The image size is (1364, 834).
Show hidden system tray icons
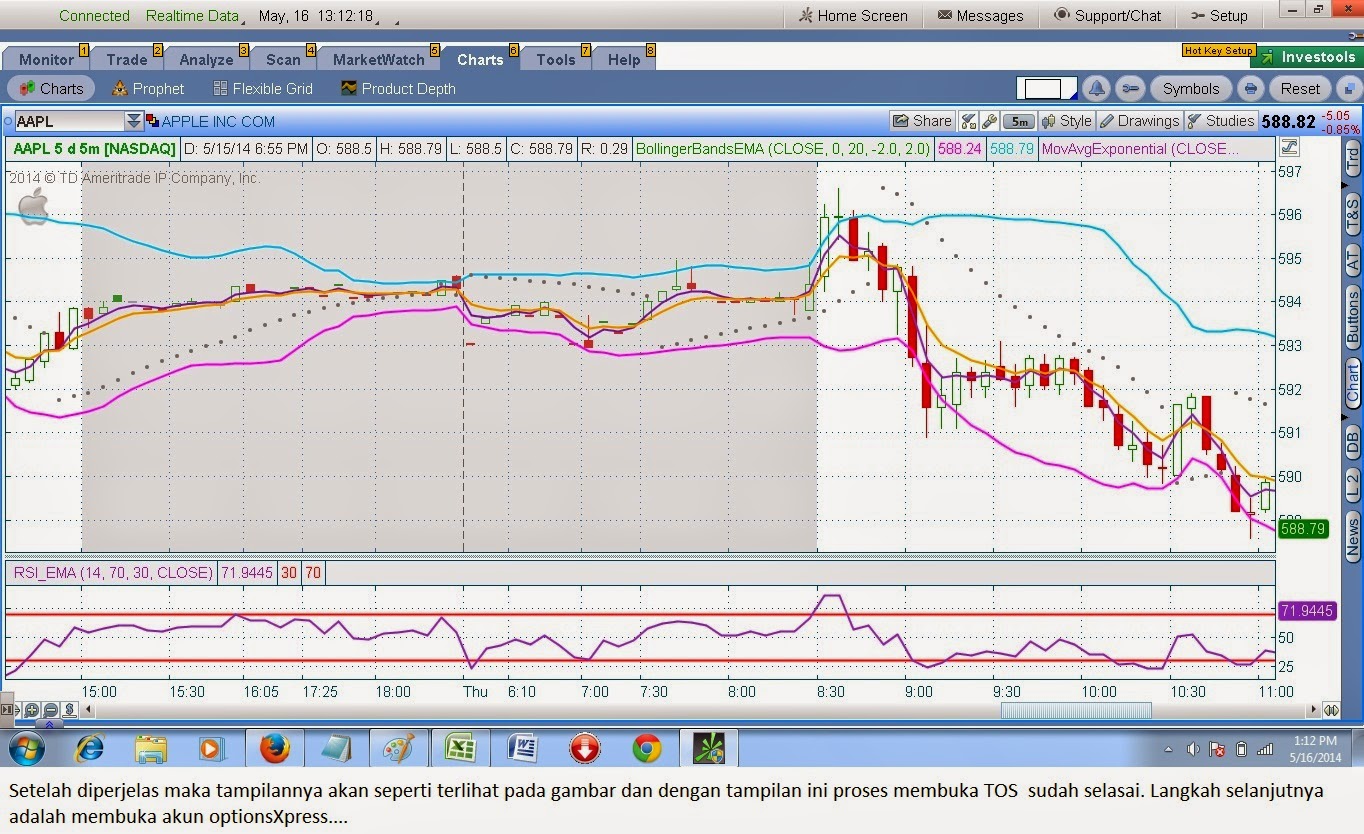[1168, 749]
